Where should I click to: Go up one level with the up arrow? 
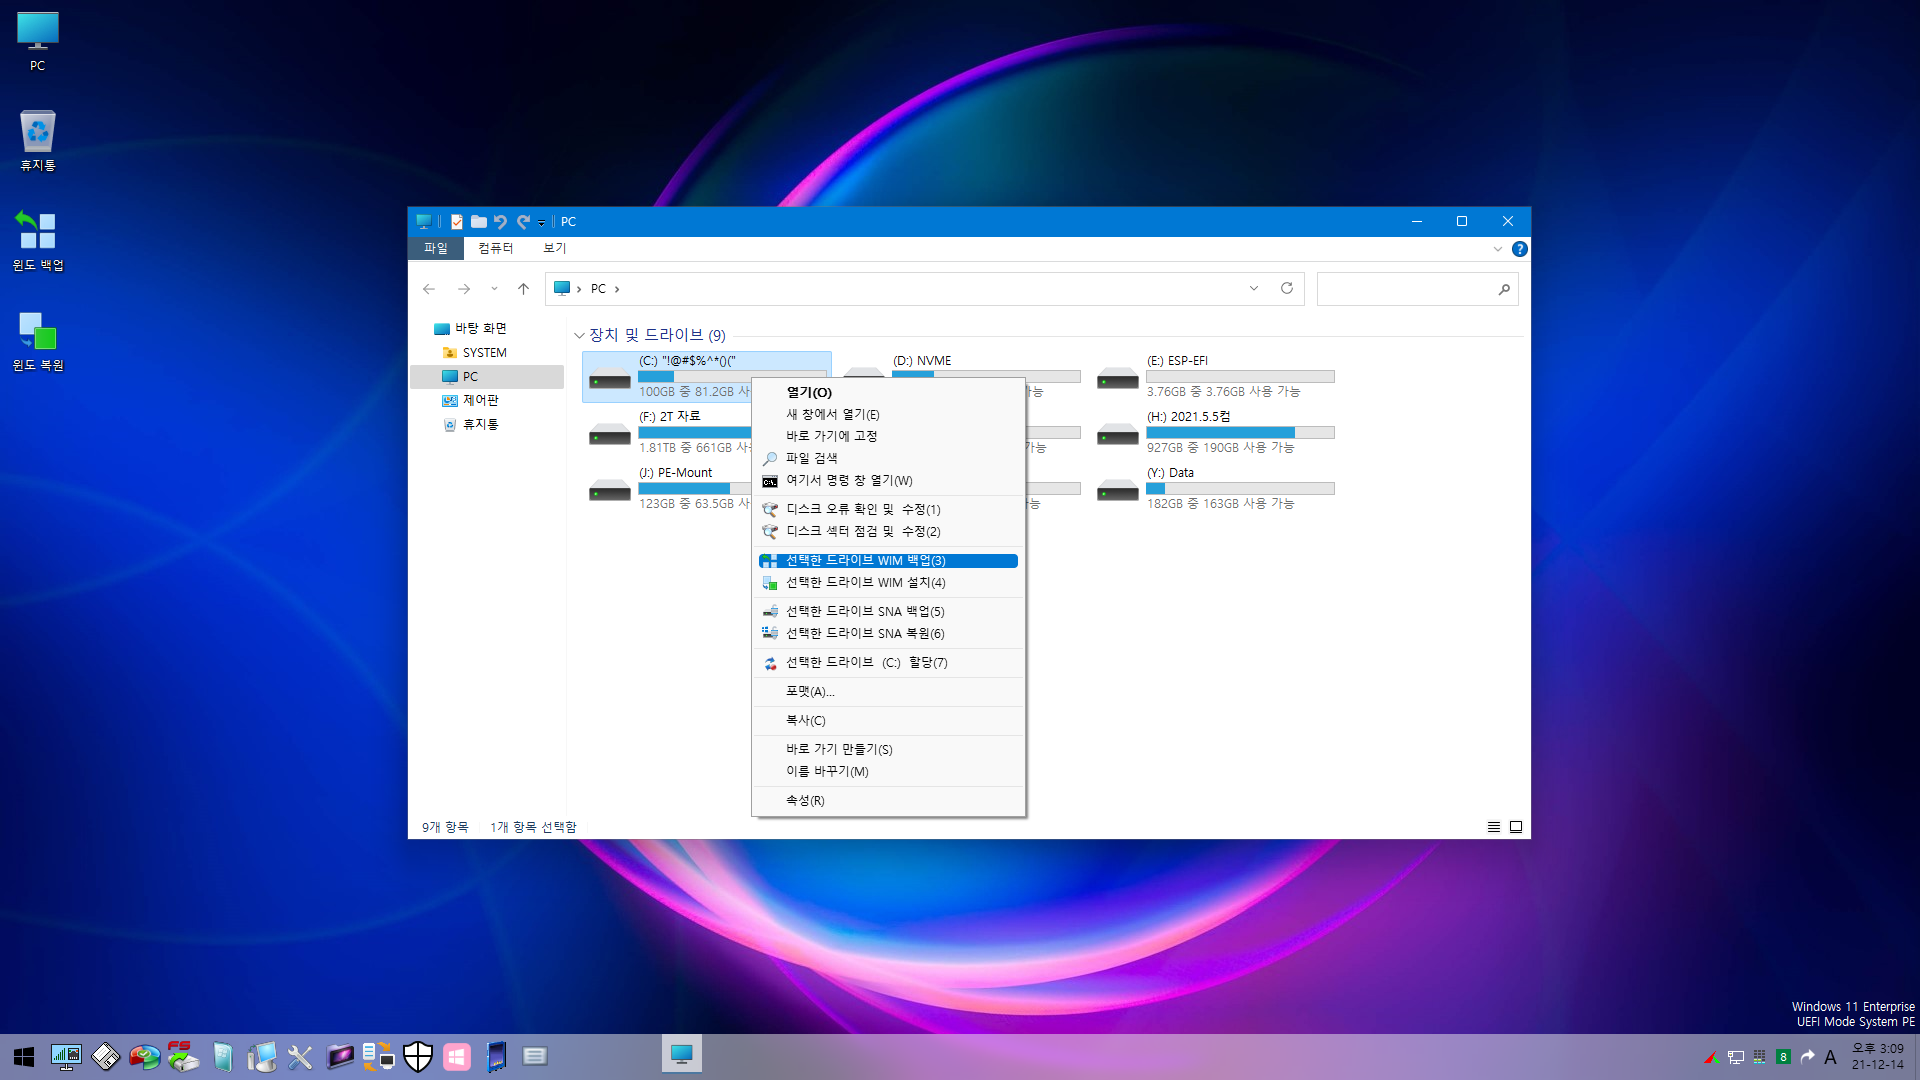(x=523, y=289)
